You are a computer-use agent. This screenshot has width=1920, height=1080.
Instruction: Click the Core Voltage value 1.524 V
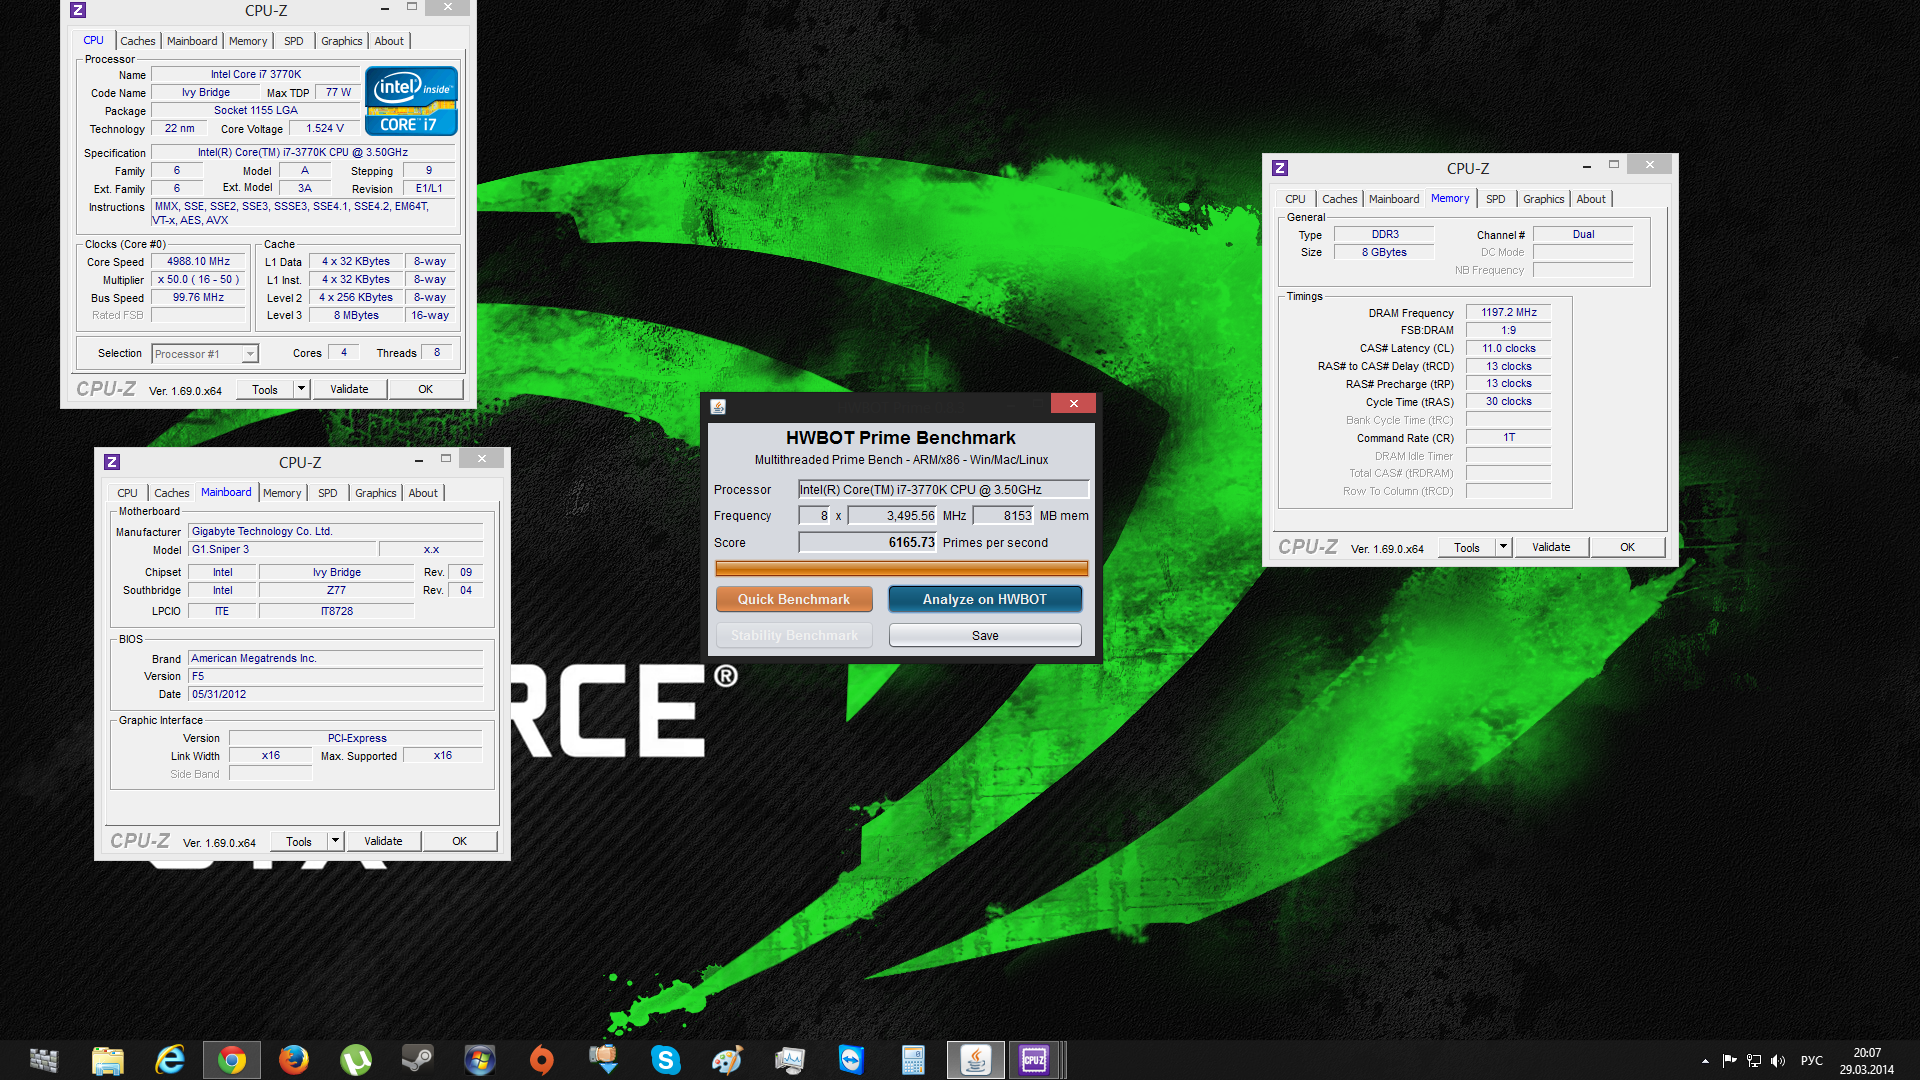click(325, 128)
